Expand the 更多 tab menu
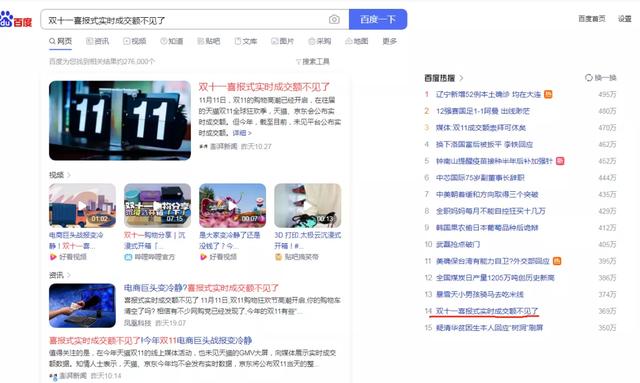This screenshot has height=383, width=640. point(390,41)
